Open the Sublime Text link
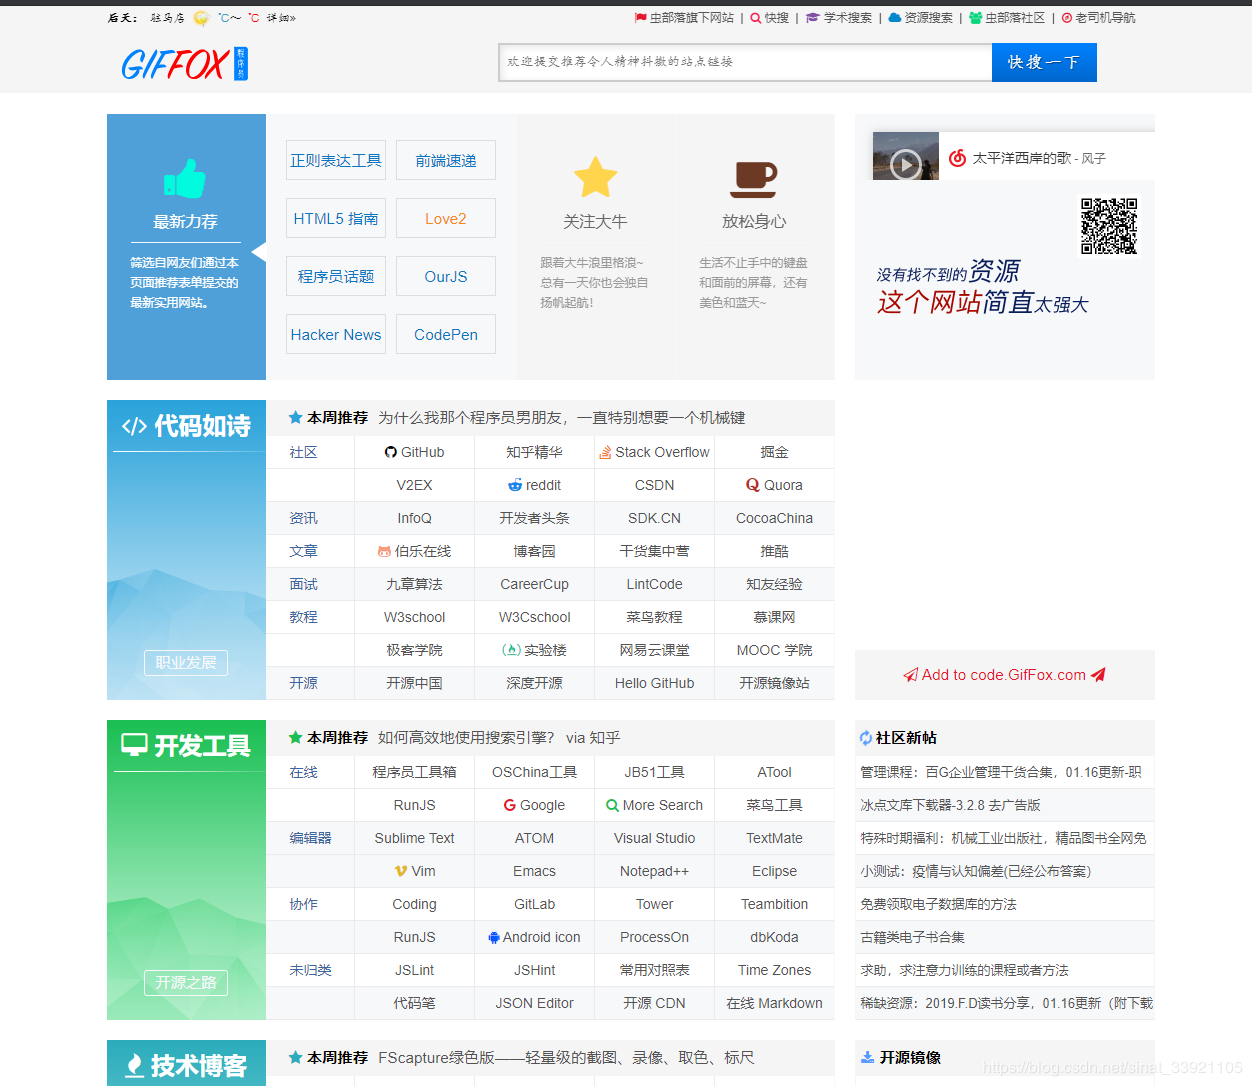 (x=414, y=838)
